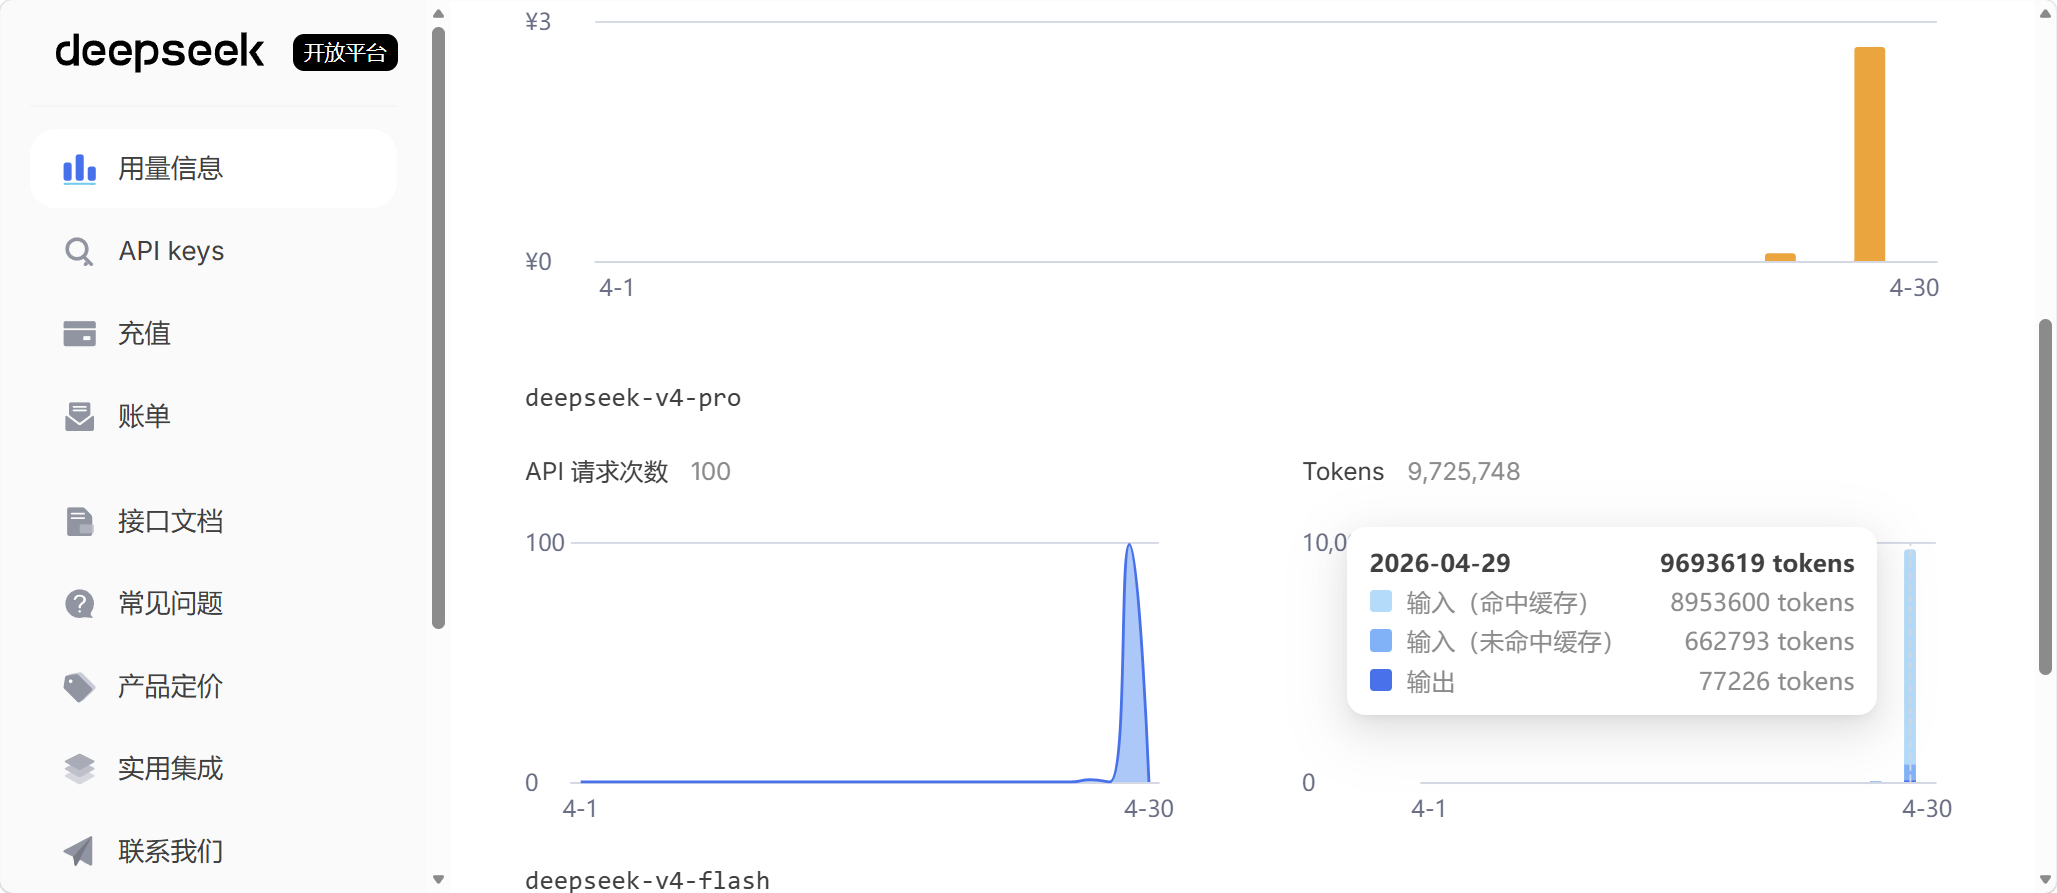The image size is (2057, 893).
Task: Click the main page scroll up arrow
Action: pos(2046,14)
